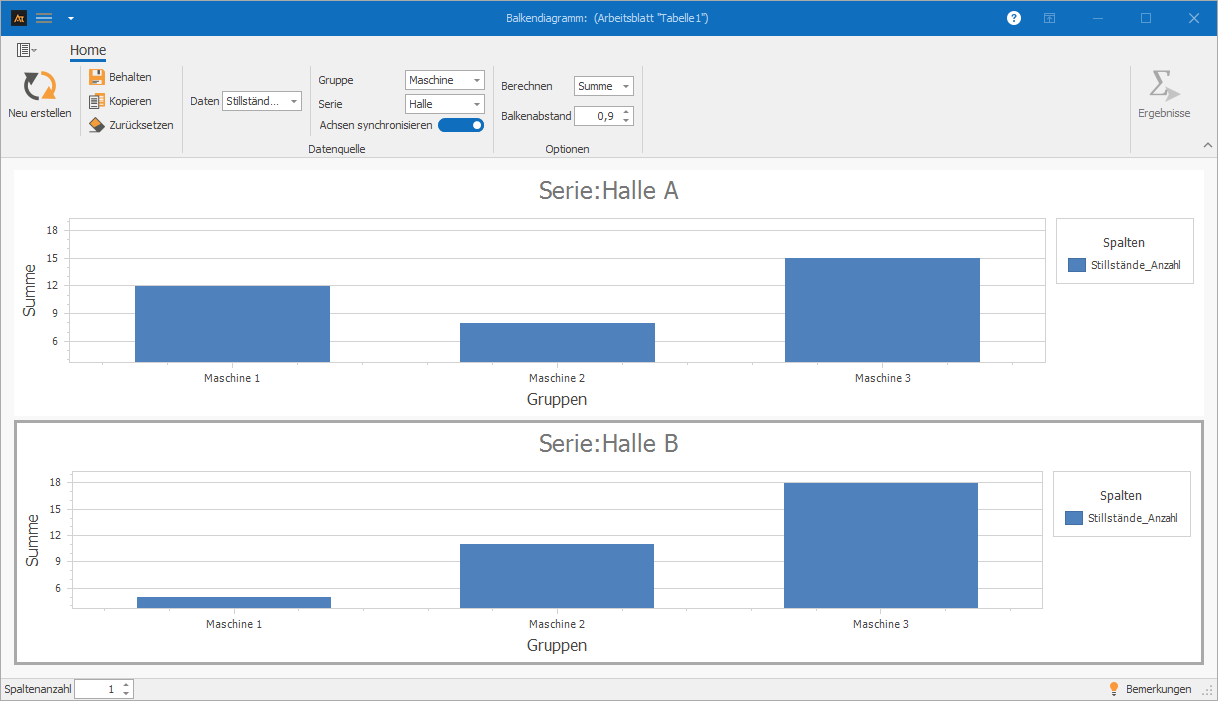Collapse the ribbon with the chevron arrow
The width and height of the screenshot is (1218, 701).
(1205, 146)
